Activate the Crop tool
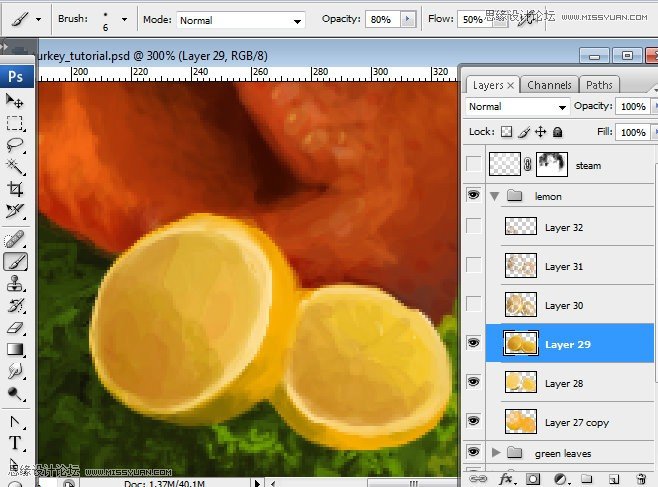The image size is (658, 487). click(x=15, y=189)
